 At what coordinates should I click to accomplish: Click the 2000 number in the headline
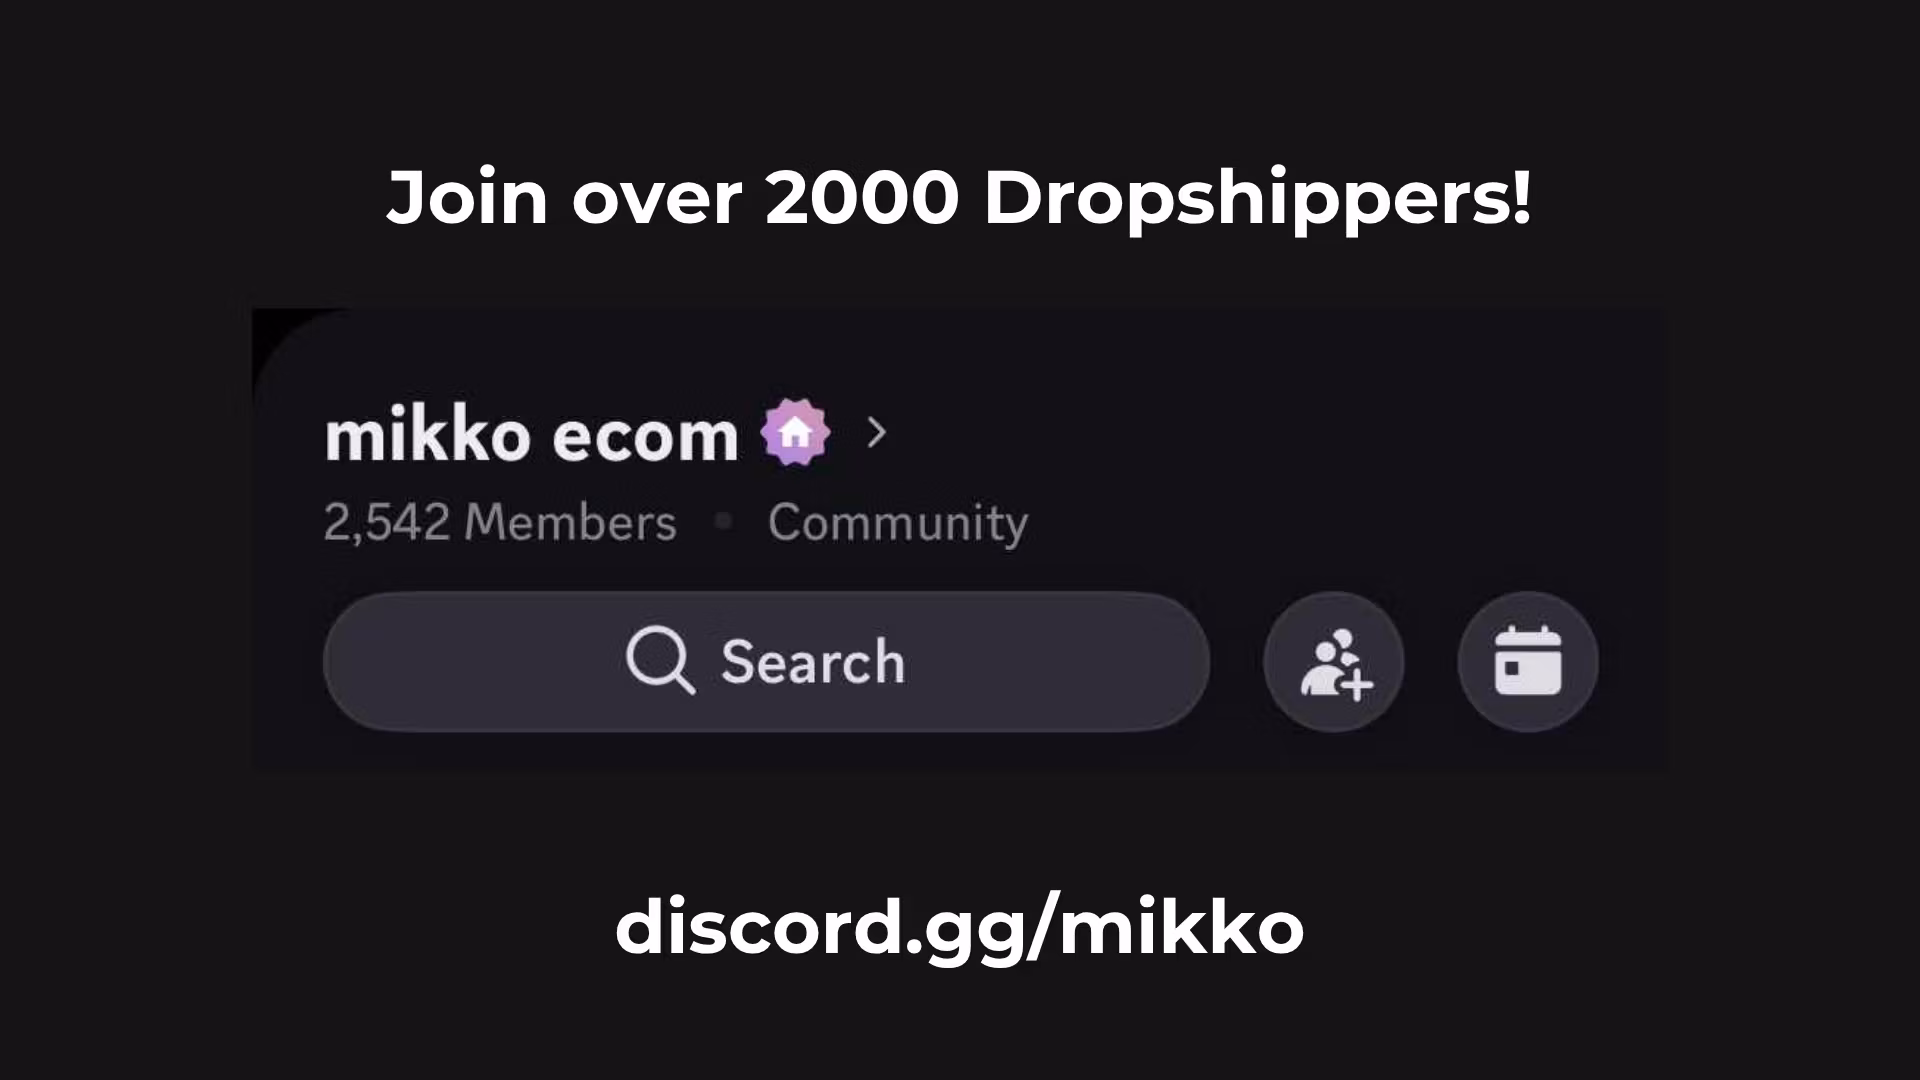point(862,198)
